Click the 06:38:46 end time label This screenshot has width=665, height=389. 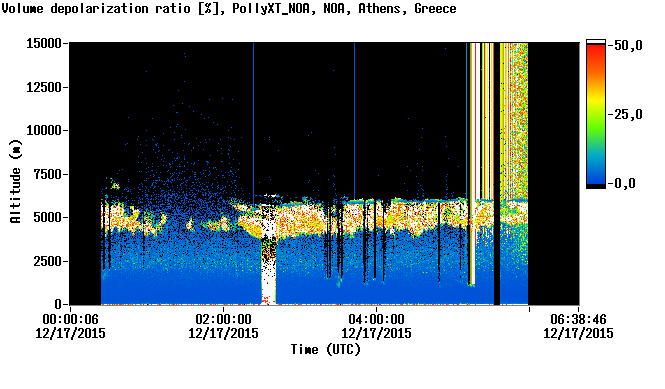(x=578, y=319)
